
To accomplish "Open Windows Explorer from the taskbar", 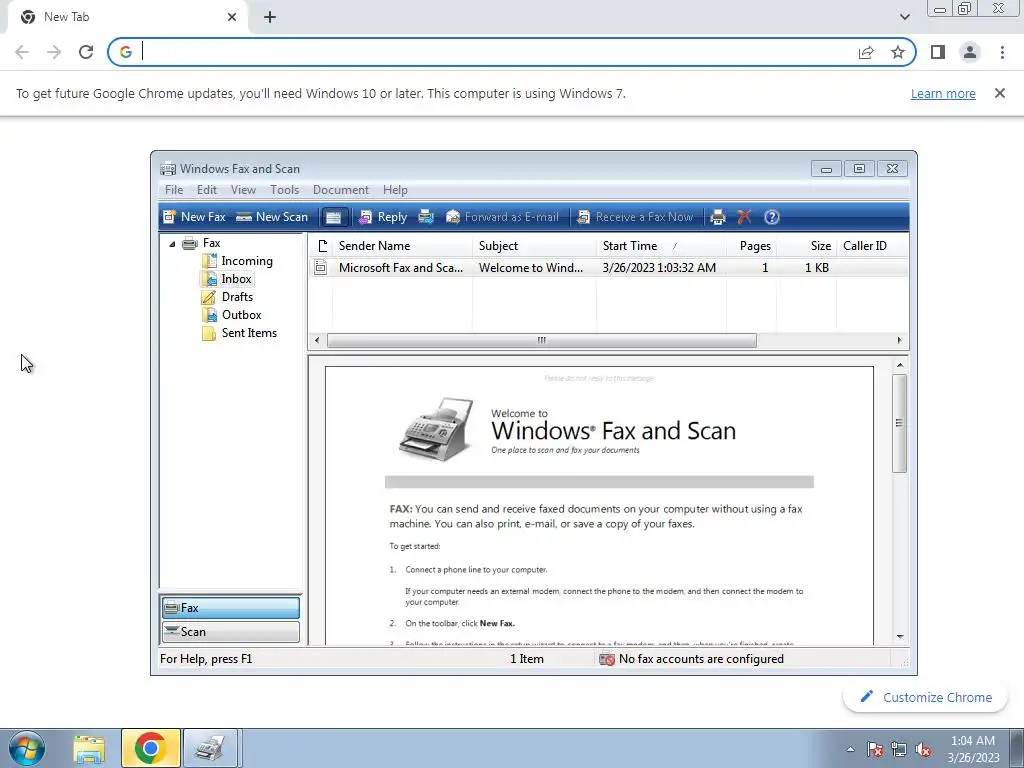I will 89,749.
